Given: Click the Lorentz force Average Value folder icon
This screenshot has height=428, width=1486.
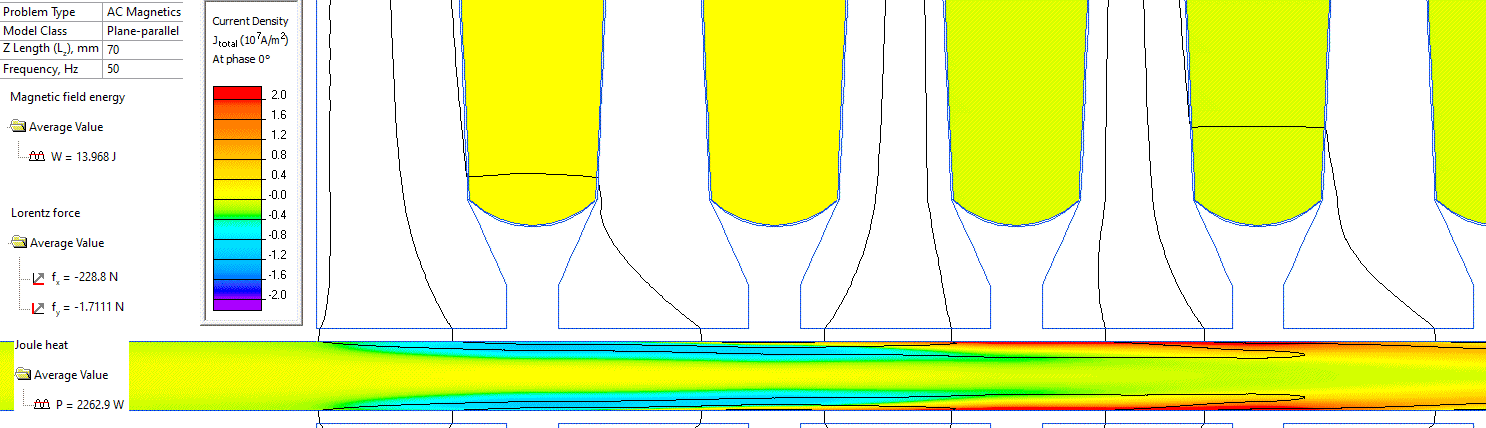Looking at the screenshot, I should tap(19, 243).
